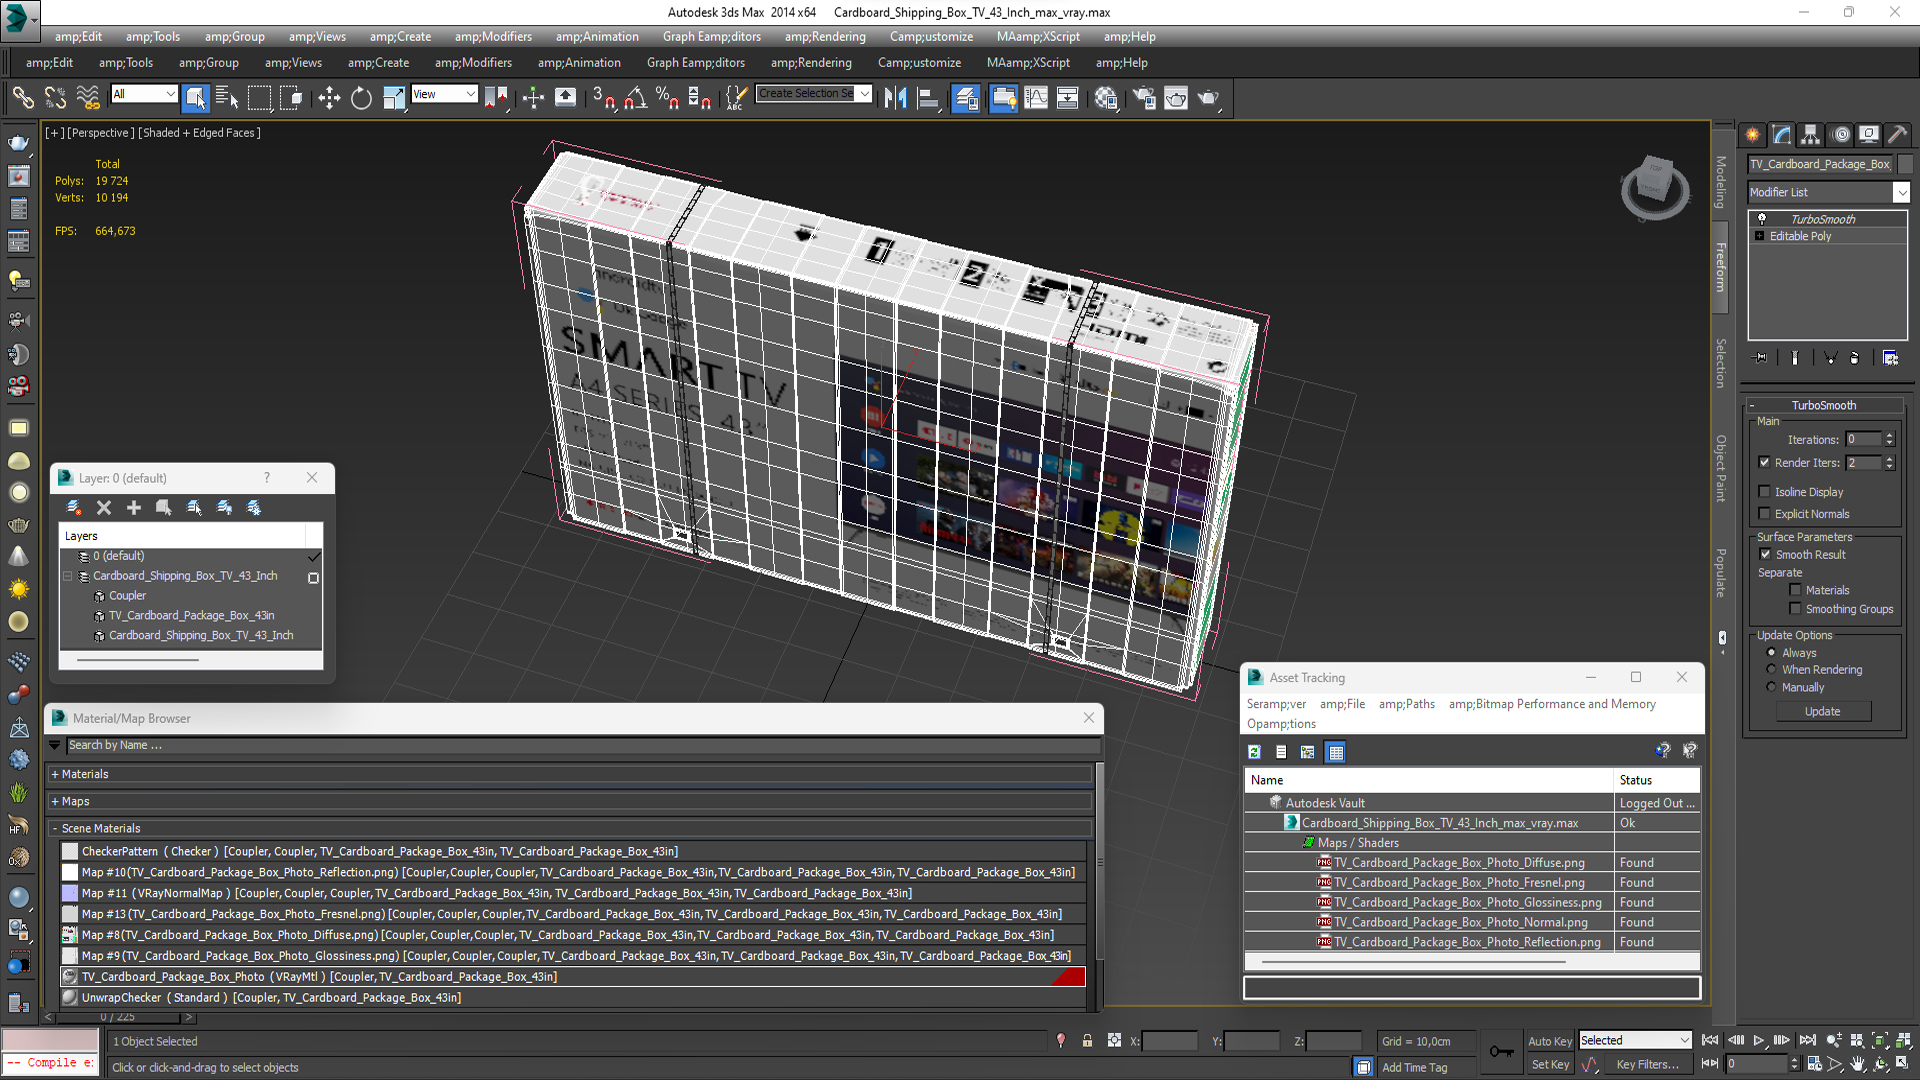1920x1080 pixels.
Task: Toggle table view in Asset Tracking
Action: tap(1335, 752)
